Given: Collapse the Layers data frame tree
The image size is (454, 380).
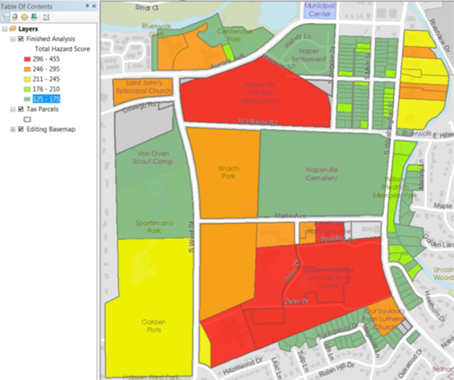Looking at the screenshot, I should [x=5, y=29].
